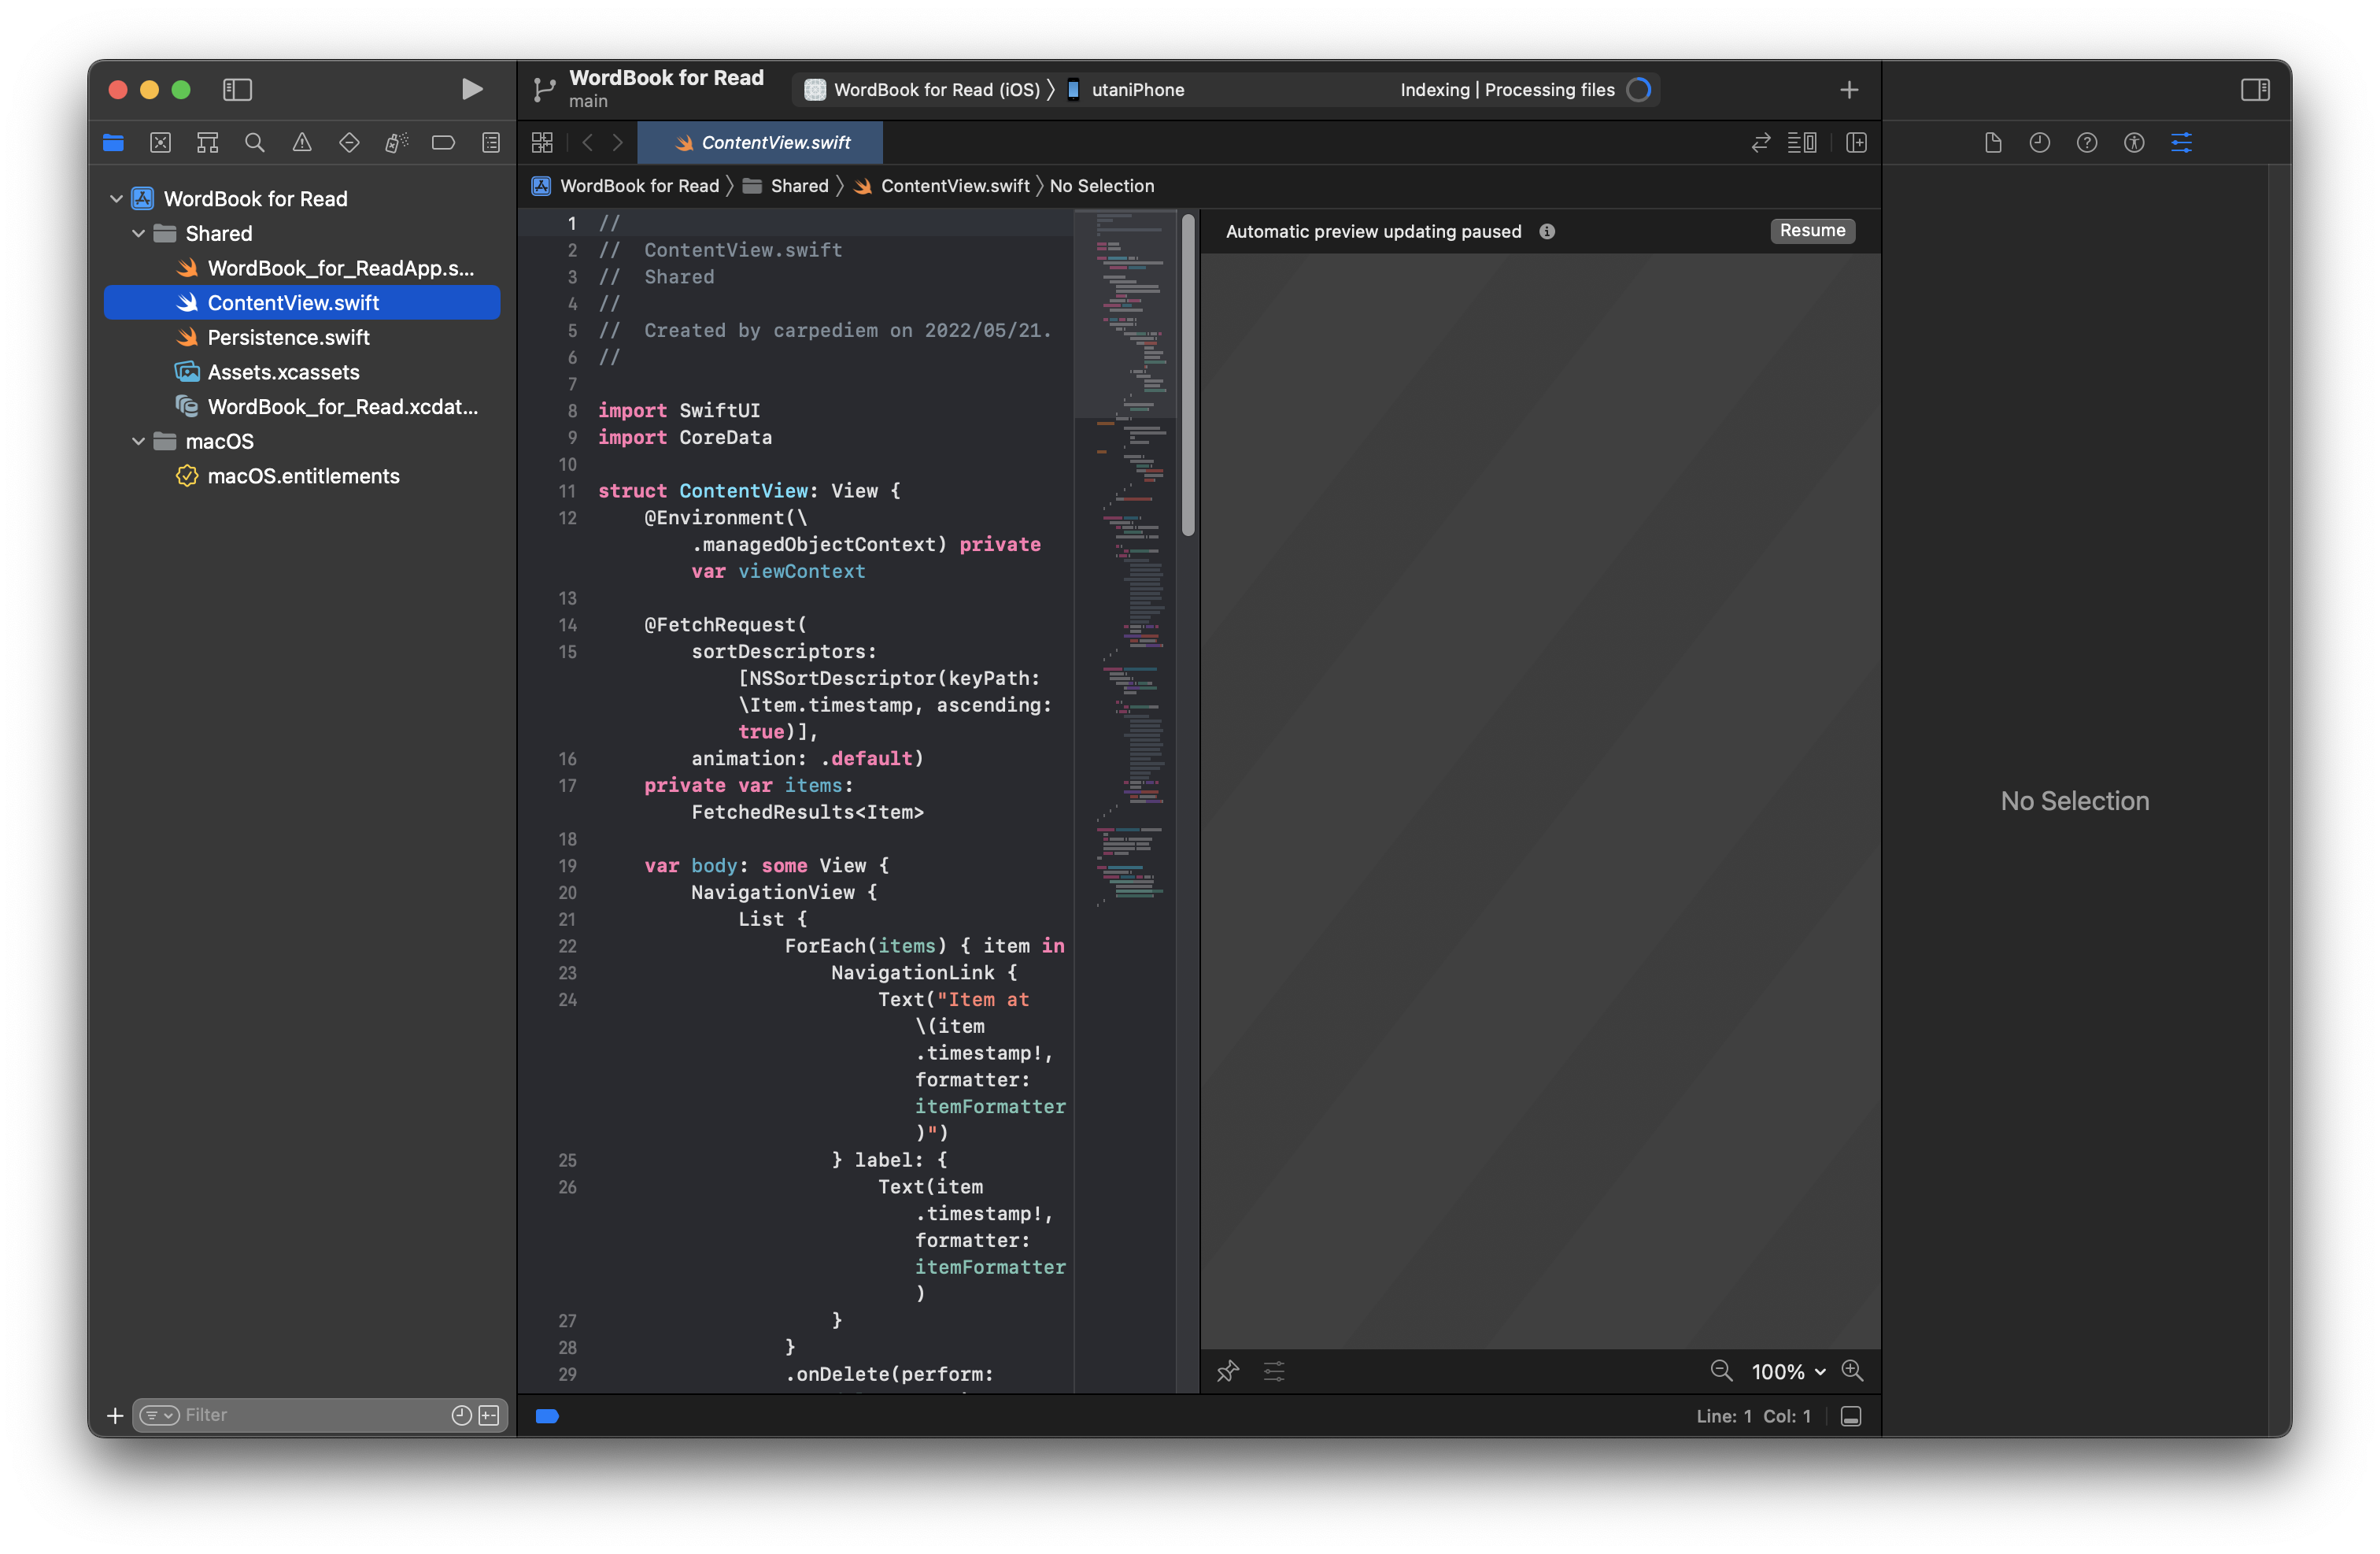Open the Source Control navigator
Screen dimensions: 2380x1554
[160, 143]
